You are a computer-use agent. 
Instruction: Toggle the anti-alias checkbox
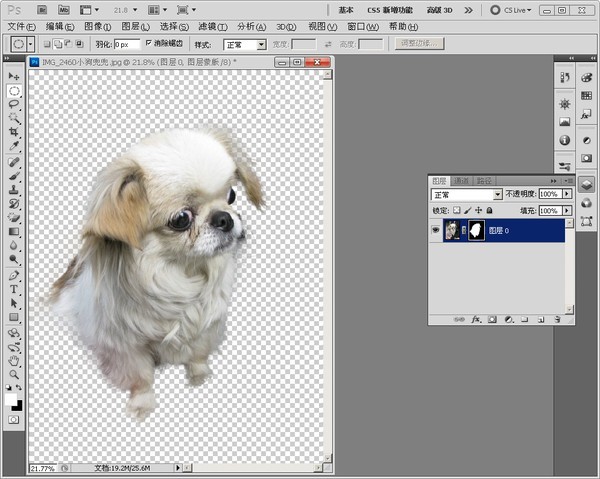[149, 43]
